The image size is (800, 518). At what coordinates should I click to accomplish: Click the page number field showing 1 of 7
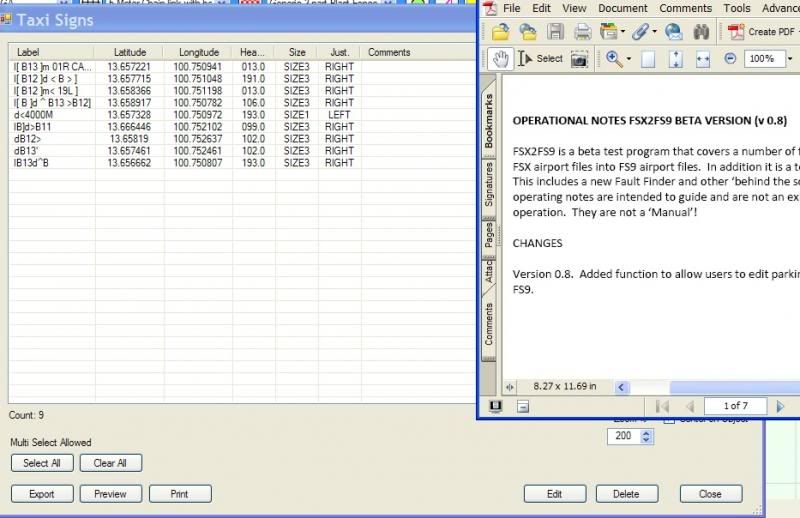[x=734, y=406]
